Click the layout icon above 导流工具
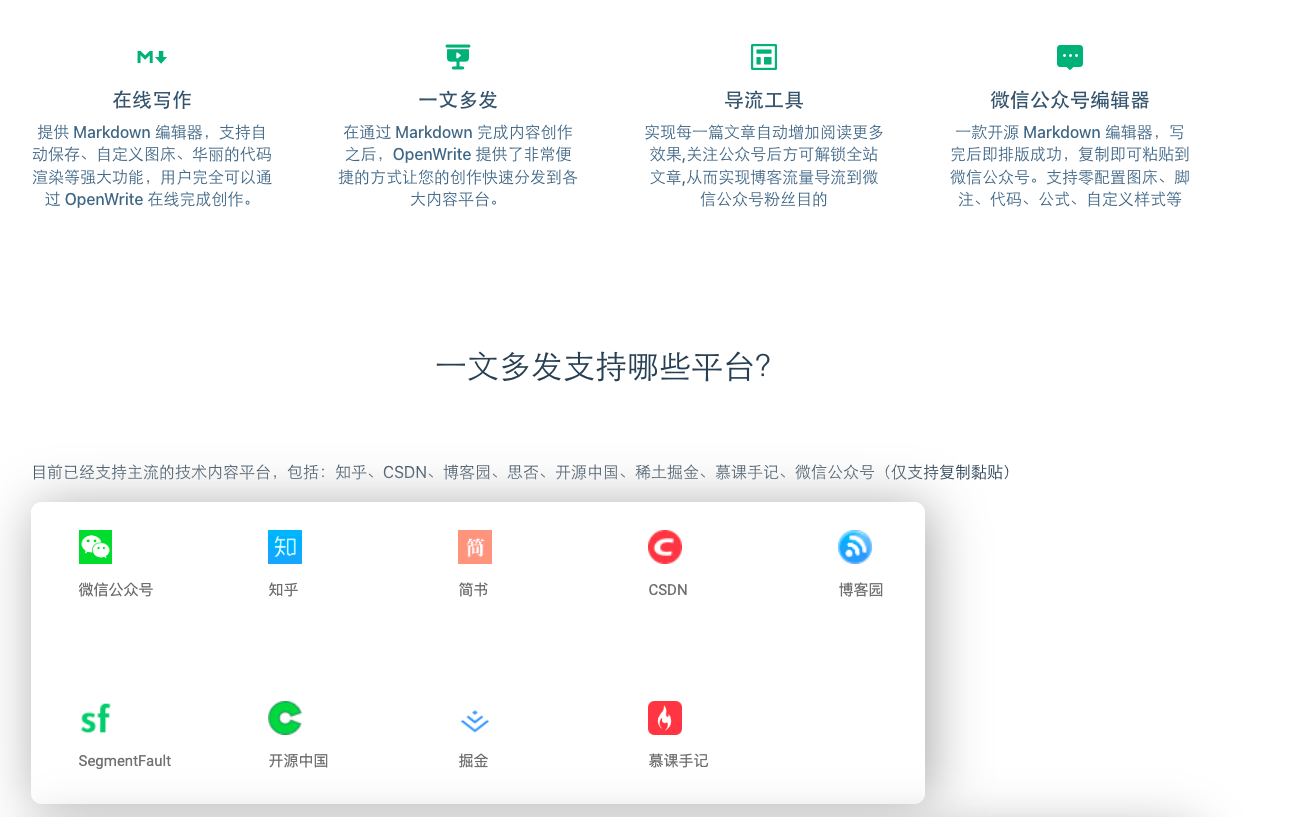This screenshot has height=817, width=1290. point(764,57)
